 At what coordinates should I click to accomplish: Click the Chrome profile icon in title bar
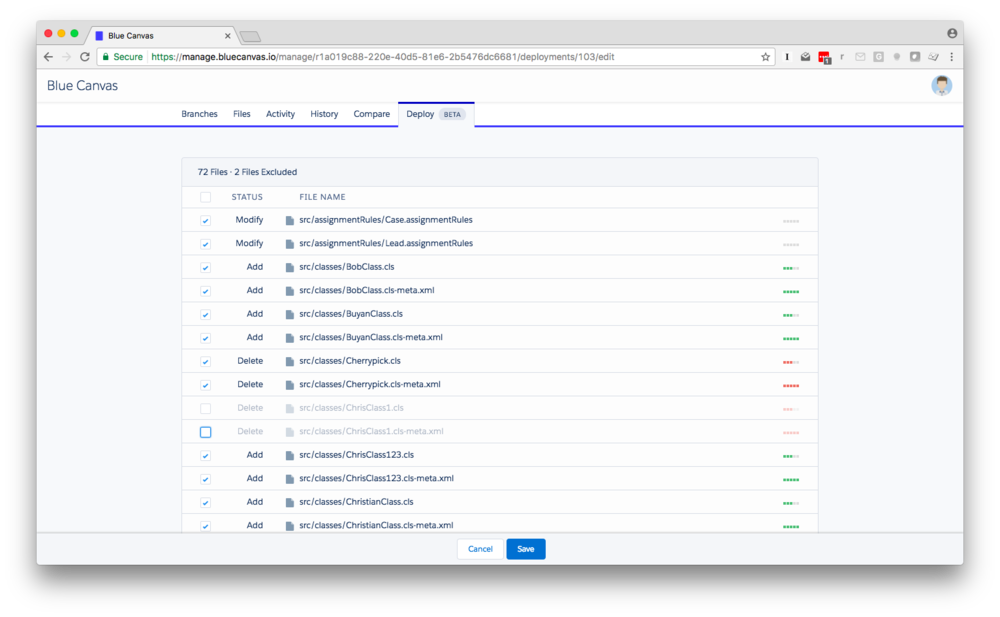[952, 33]
